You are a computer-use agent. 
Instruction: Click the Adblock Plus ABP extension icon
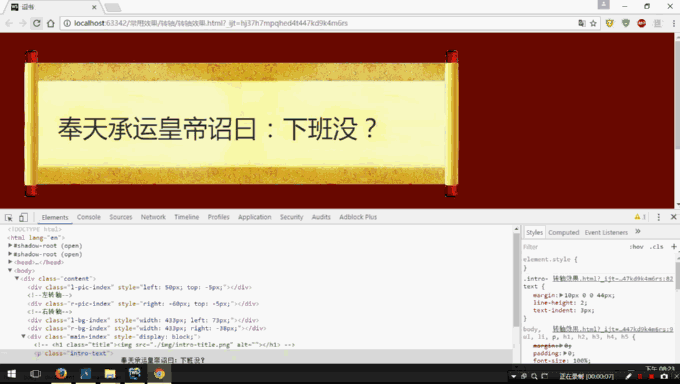coord(641,23)
